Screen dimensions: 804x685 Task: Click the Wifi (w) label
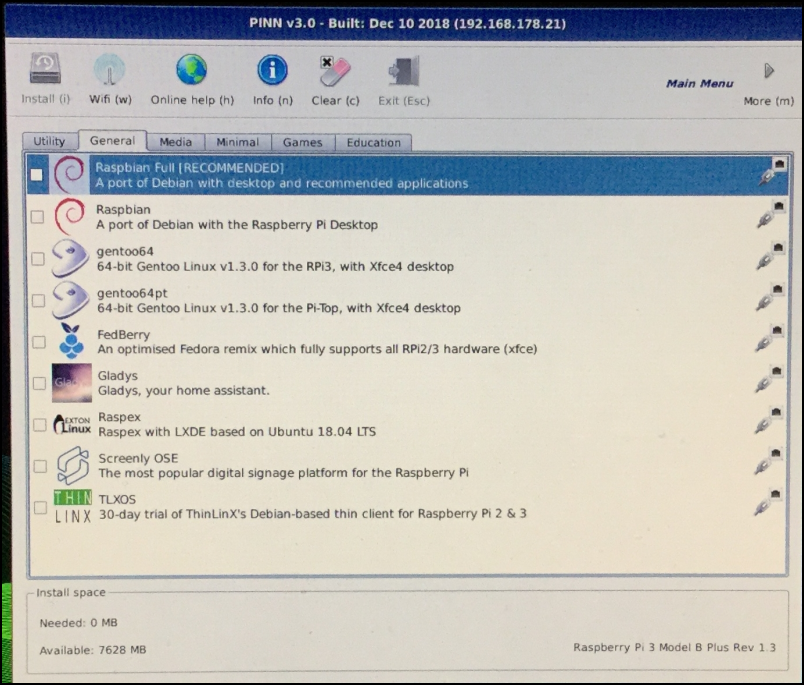(x=110, y=99)
